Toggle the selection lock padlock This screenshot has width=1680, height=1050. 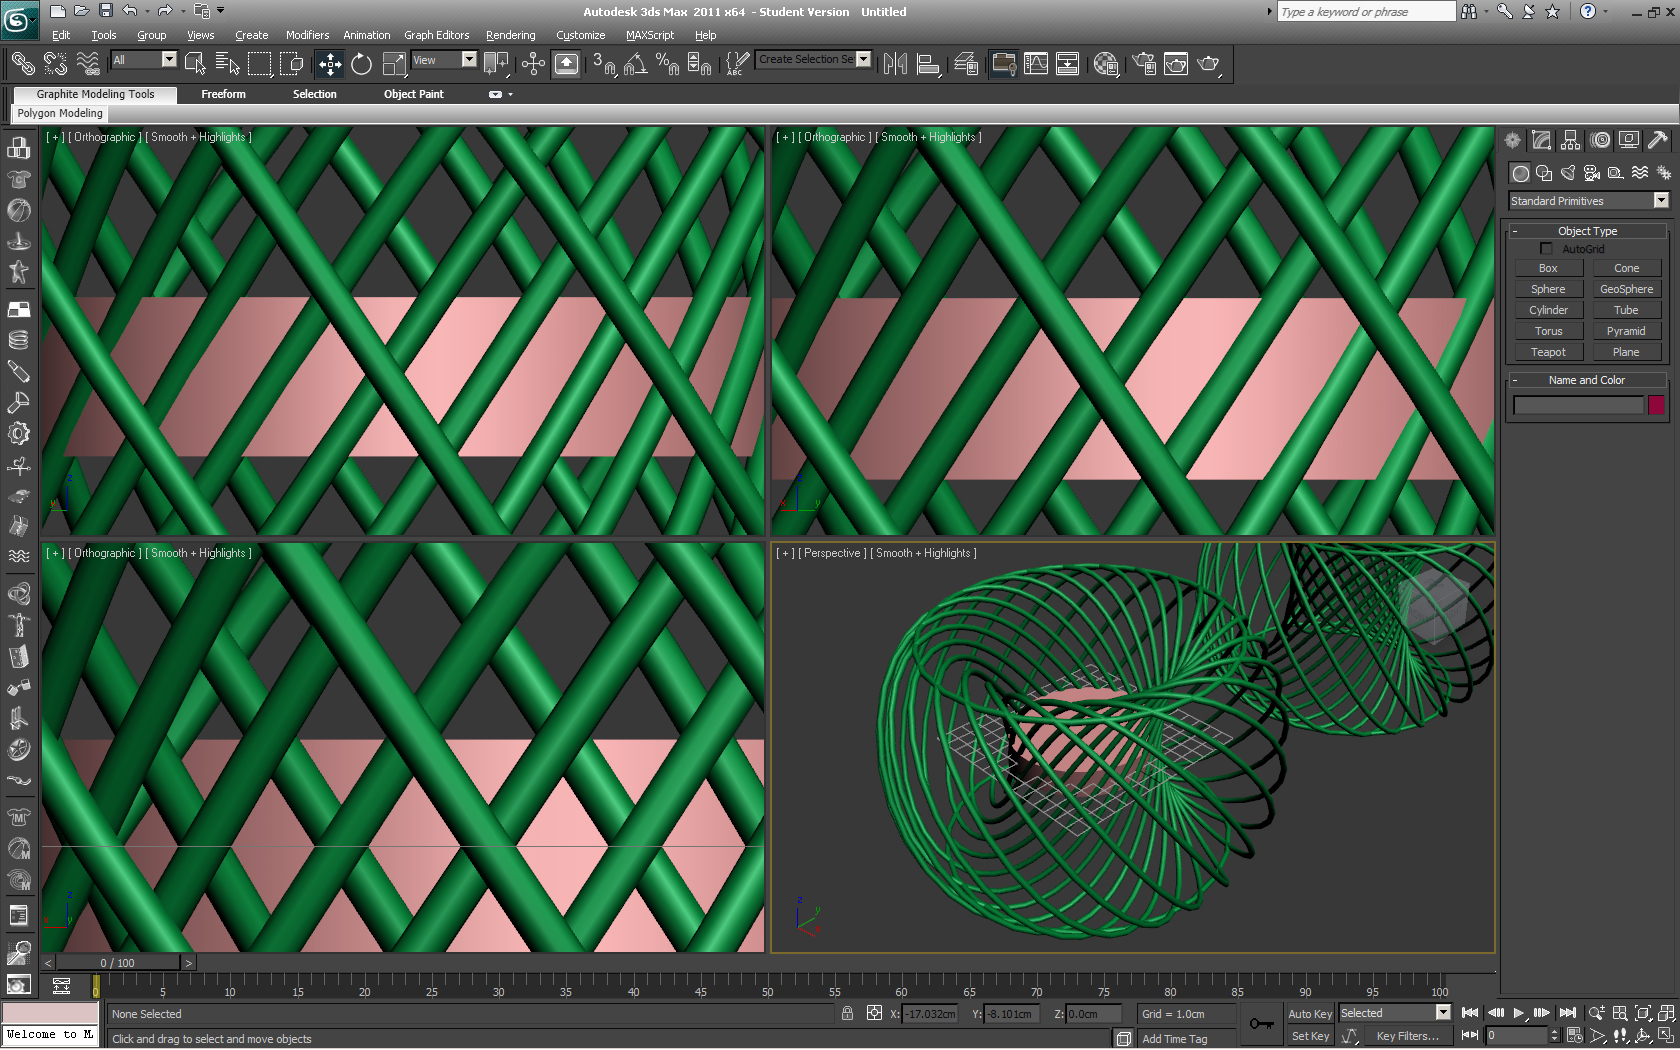[x=847, y=1013]
